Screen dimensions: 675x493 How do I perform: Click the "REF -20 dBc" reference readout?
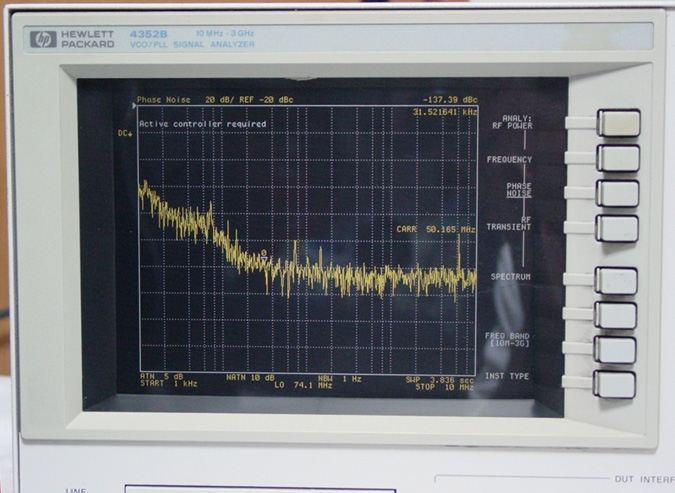pyautogui.click(x=266, y=100)
